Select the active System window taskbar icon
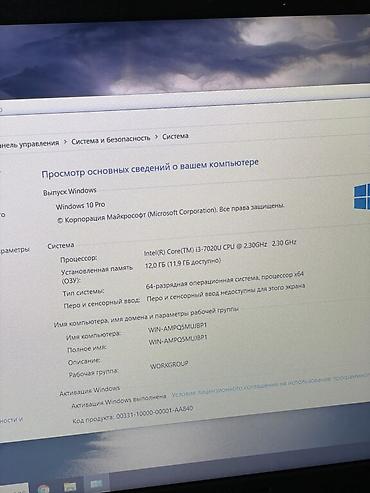 point(96,484)
